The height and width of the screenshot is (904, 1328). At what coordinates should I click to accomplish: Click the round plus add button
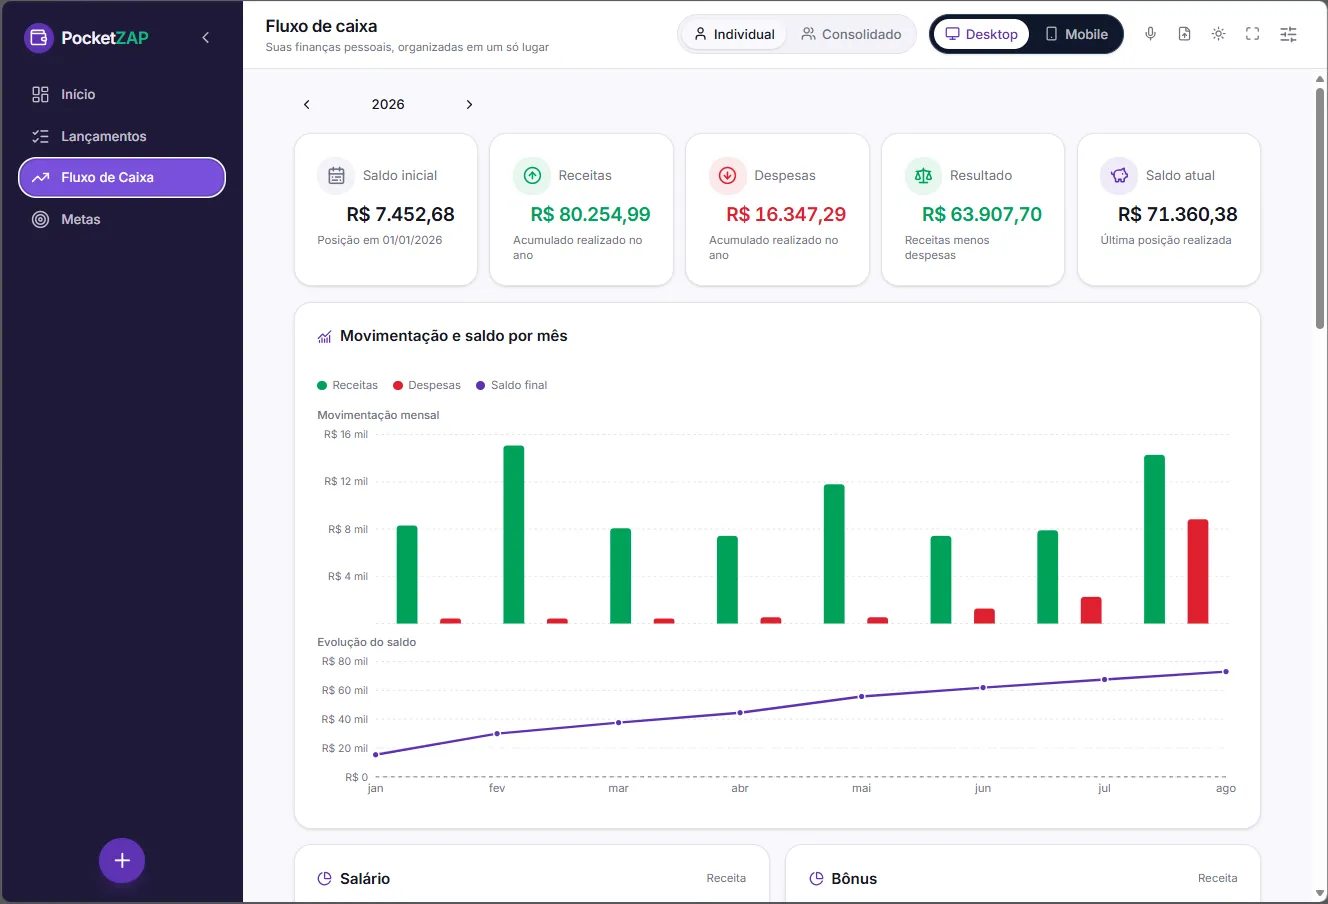click(122, 860)
